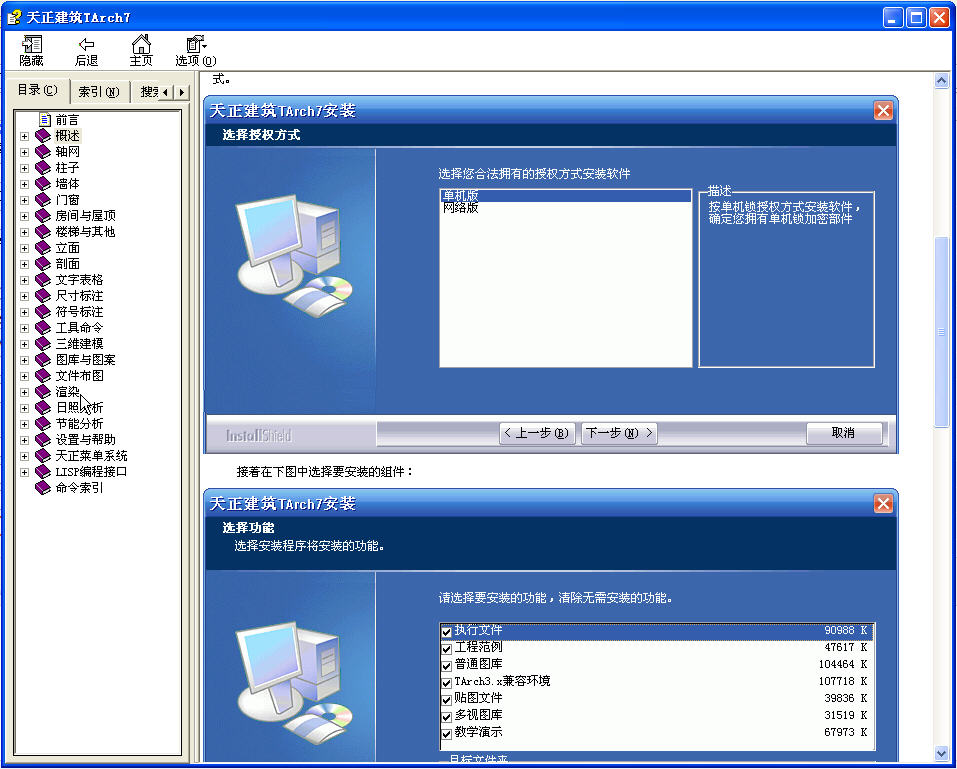
Task: Click the book icon beside 墙体
Action: pos(43,184)
